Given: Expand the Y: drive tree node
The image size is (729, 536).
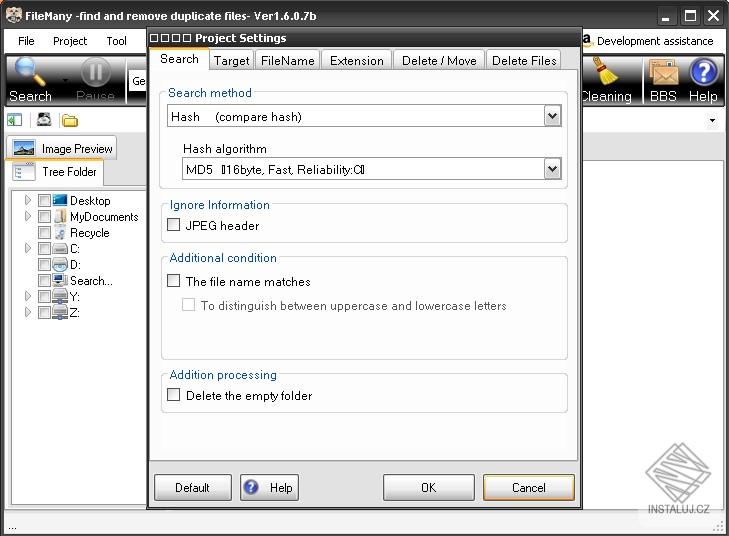Looking at the screenshot, I should [28, 296].
